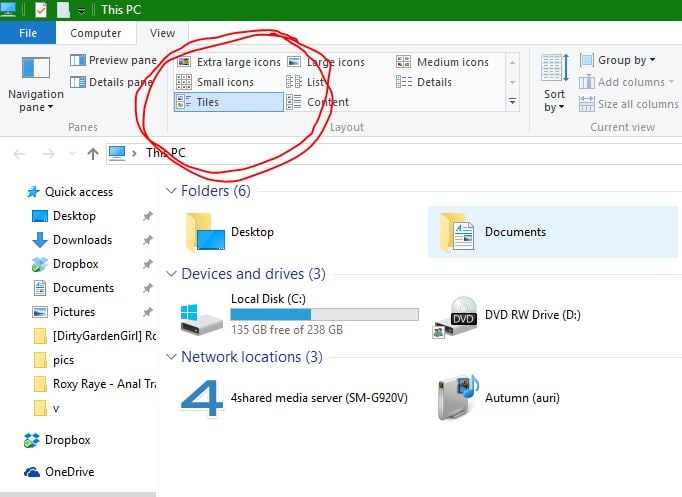Open the Autumn (auri) network device icon
The height and width of the screenshot is (497, 682).
click(x=458, y=397)
